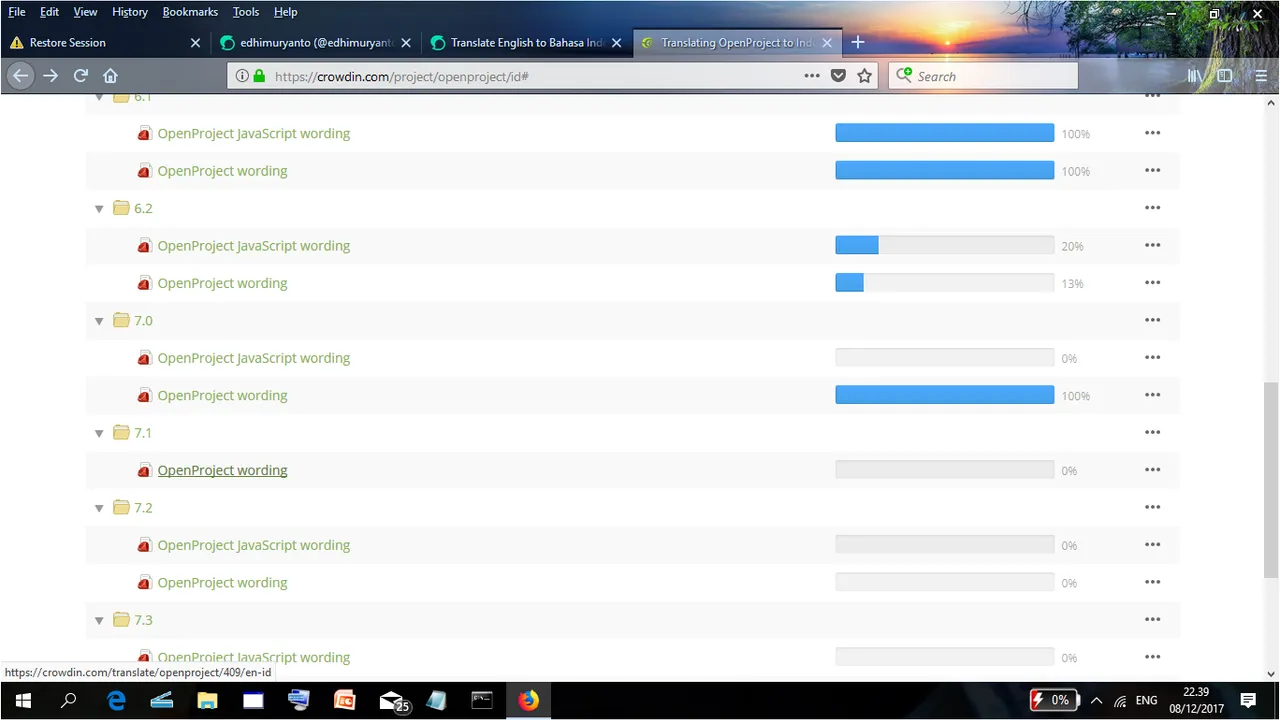1280x720 pixels.
Task: Go forward to next page
Action: (51, 76)
